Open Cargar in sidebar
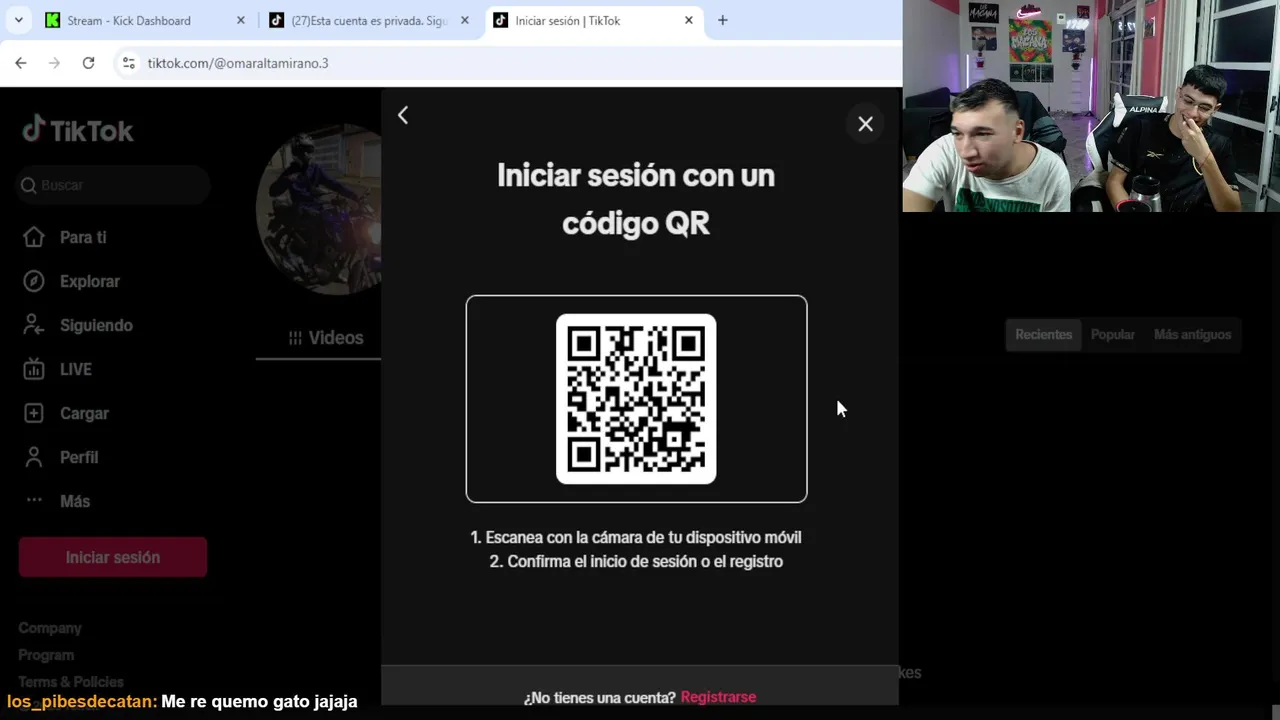 (x=84, y=413)
